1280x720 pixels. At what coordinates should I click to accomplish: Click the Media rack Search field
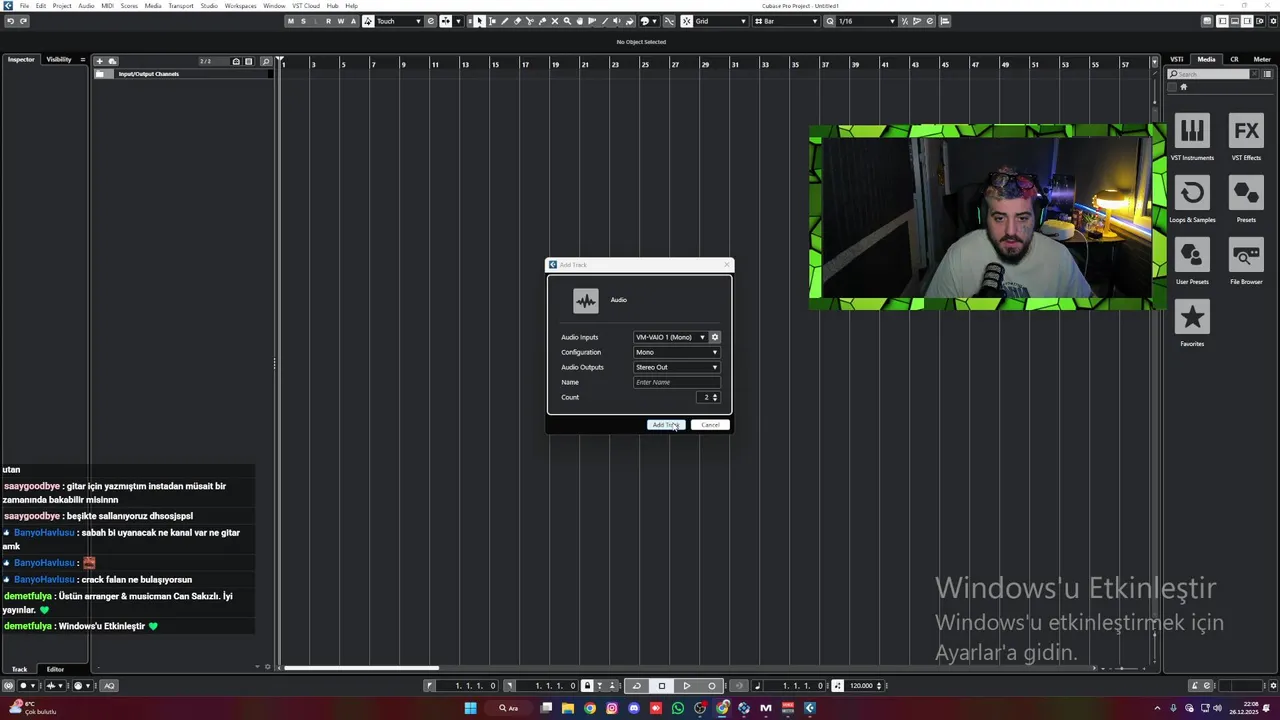pyautogui.click(x=1210, y=74)
